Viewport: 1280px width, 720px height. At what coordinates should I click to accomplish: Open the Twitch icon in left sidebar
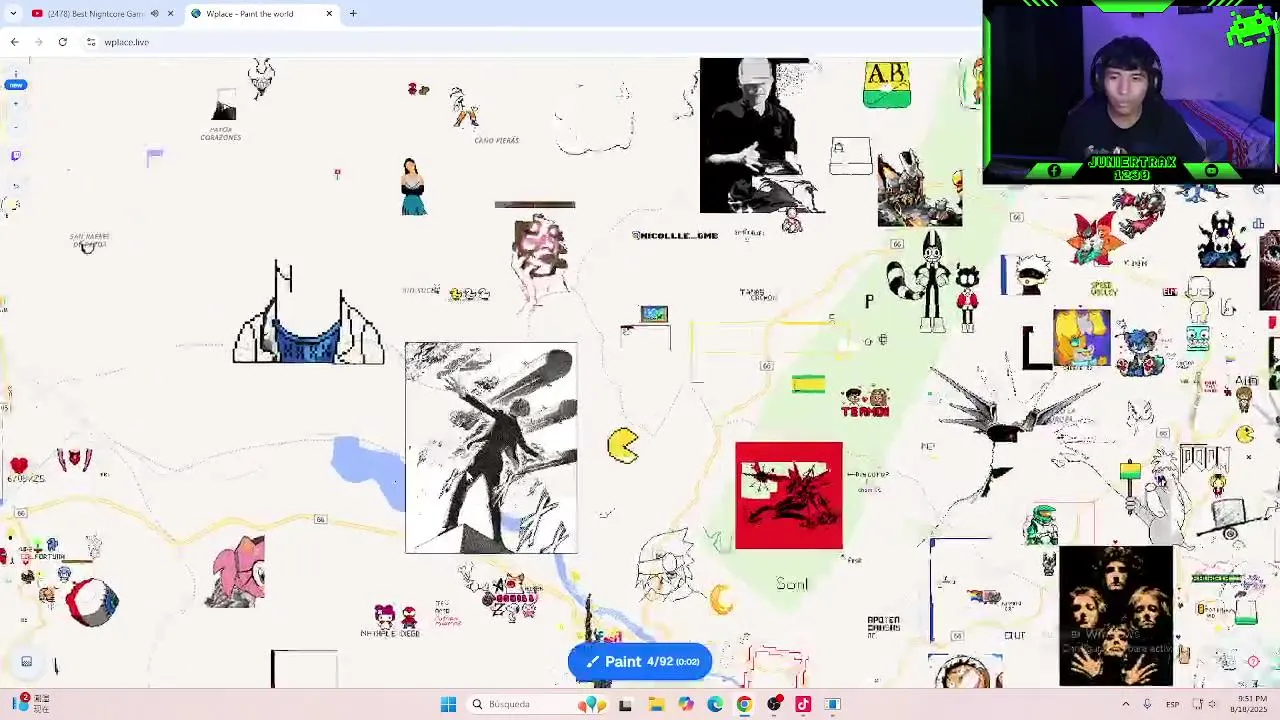[x=15, y=156]
